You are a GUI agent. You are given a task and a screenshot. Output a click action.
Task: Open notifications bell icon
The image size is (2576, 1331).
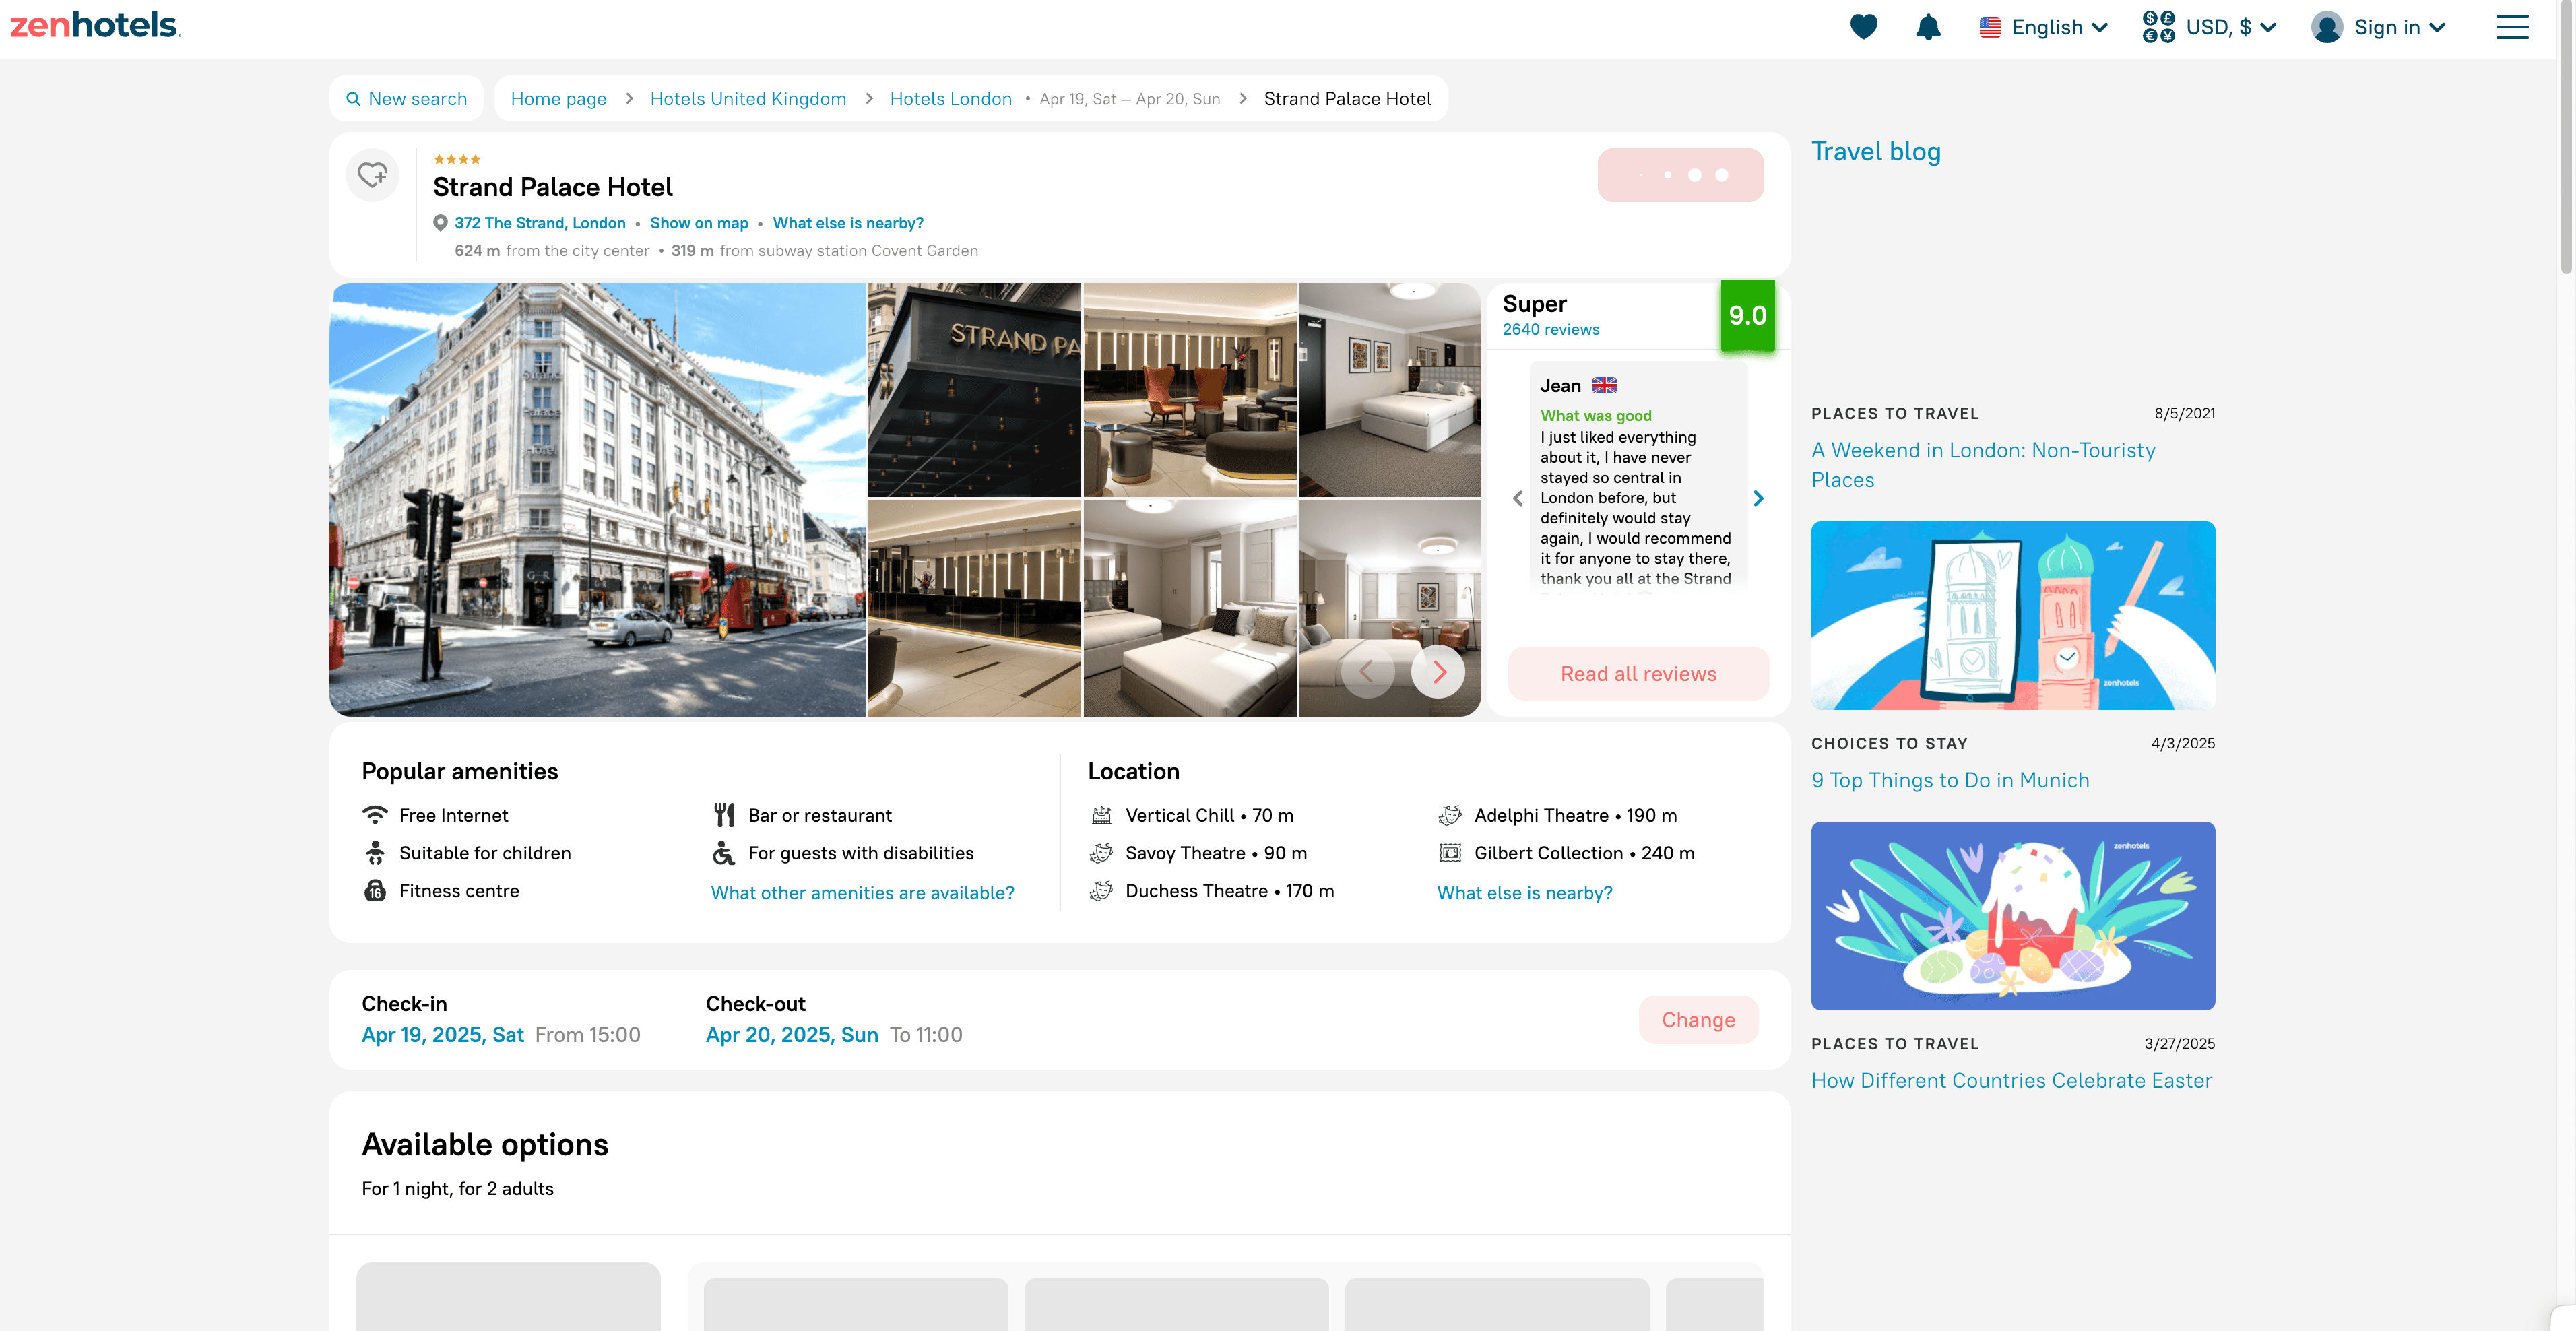1928,27
